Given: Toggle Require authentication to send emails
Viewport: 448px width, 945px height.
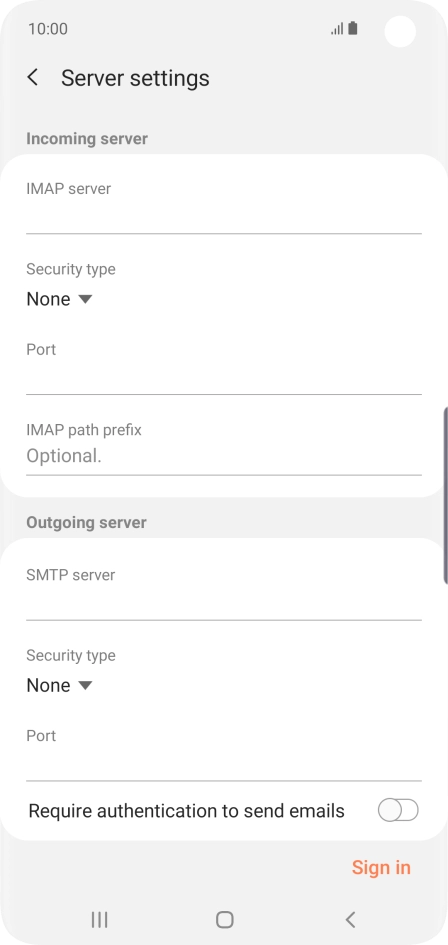Looking at the screenshot, I should pos(398,811).
